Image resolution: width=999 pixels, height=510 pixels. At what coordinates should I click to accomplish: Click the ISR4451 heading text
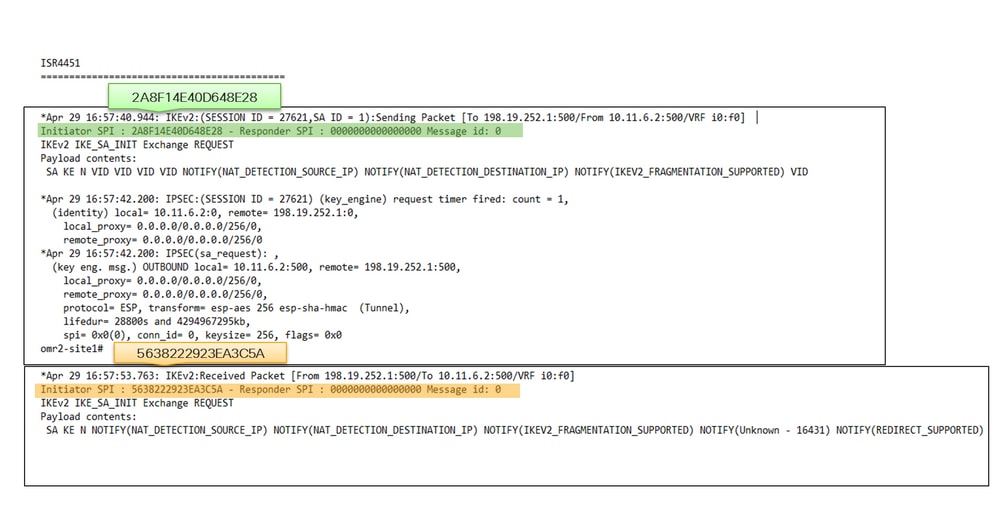(61, 63)
